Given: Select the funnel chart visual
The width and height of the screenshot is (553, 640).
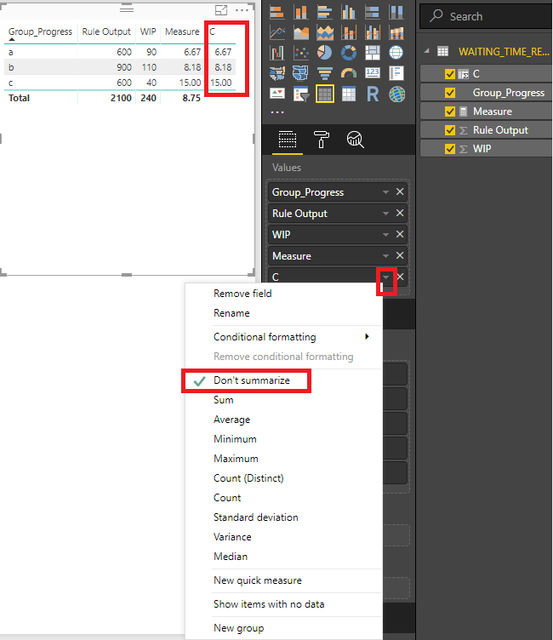Looking at the screenshot, I should coord(325,73).
